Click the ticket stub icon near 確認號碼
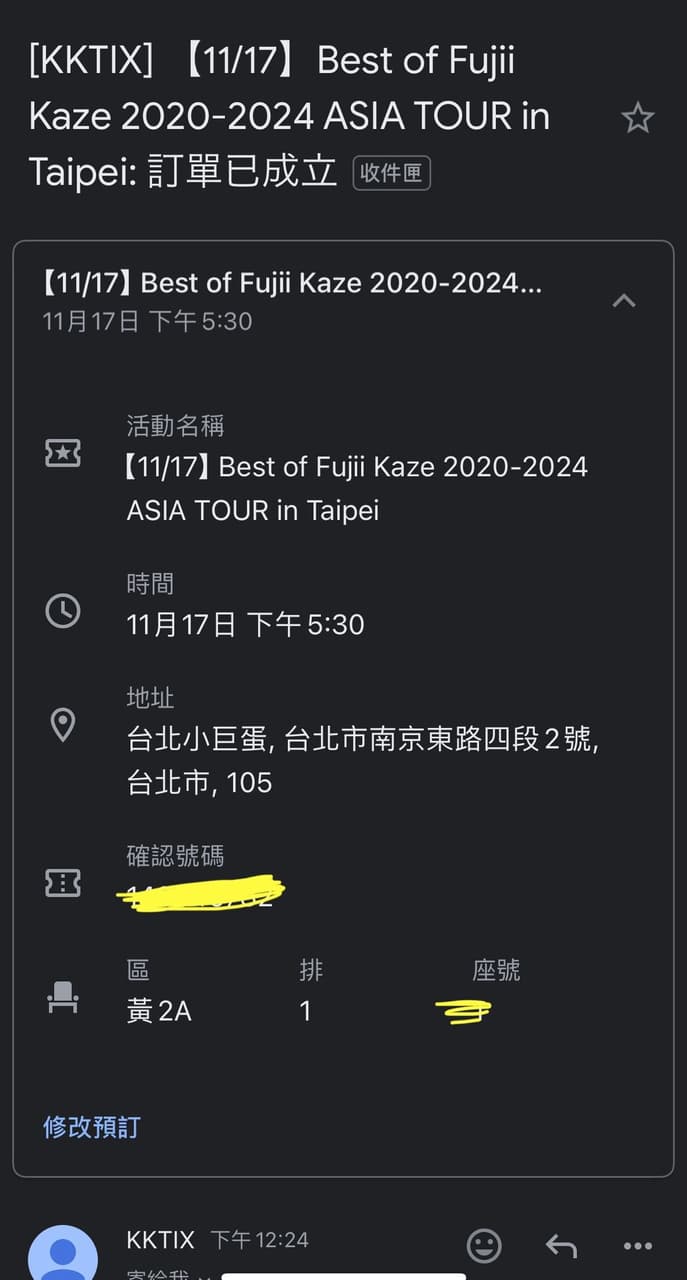This screenshot has width=687, height=1280. pyautogui.click(x=63, y=883)
